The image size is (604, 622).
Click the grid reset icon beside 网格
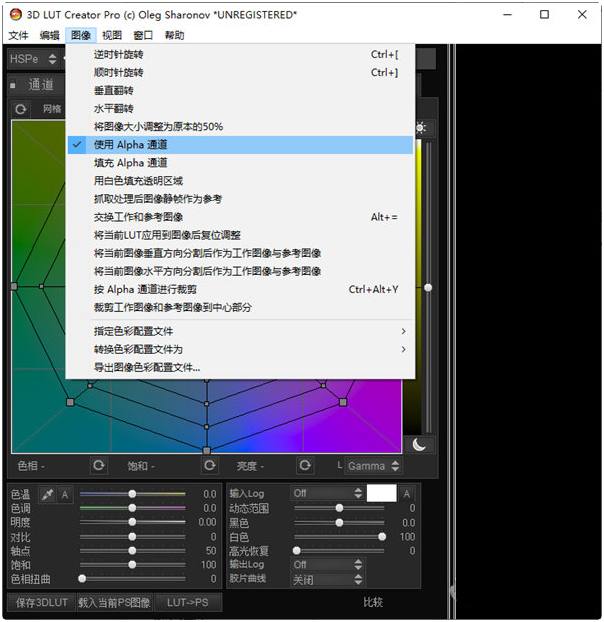point(21,109)
